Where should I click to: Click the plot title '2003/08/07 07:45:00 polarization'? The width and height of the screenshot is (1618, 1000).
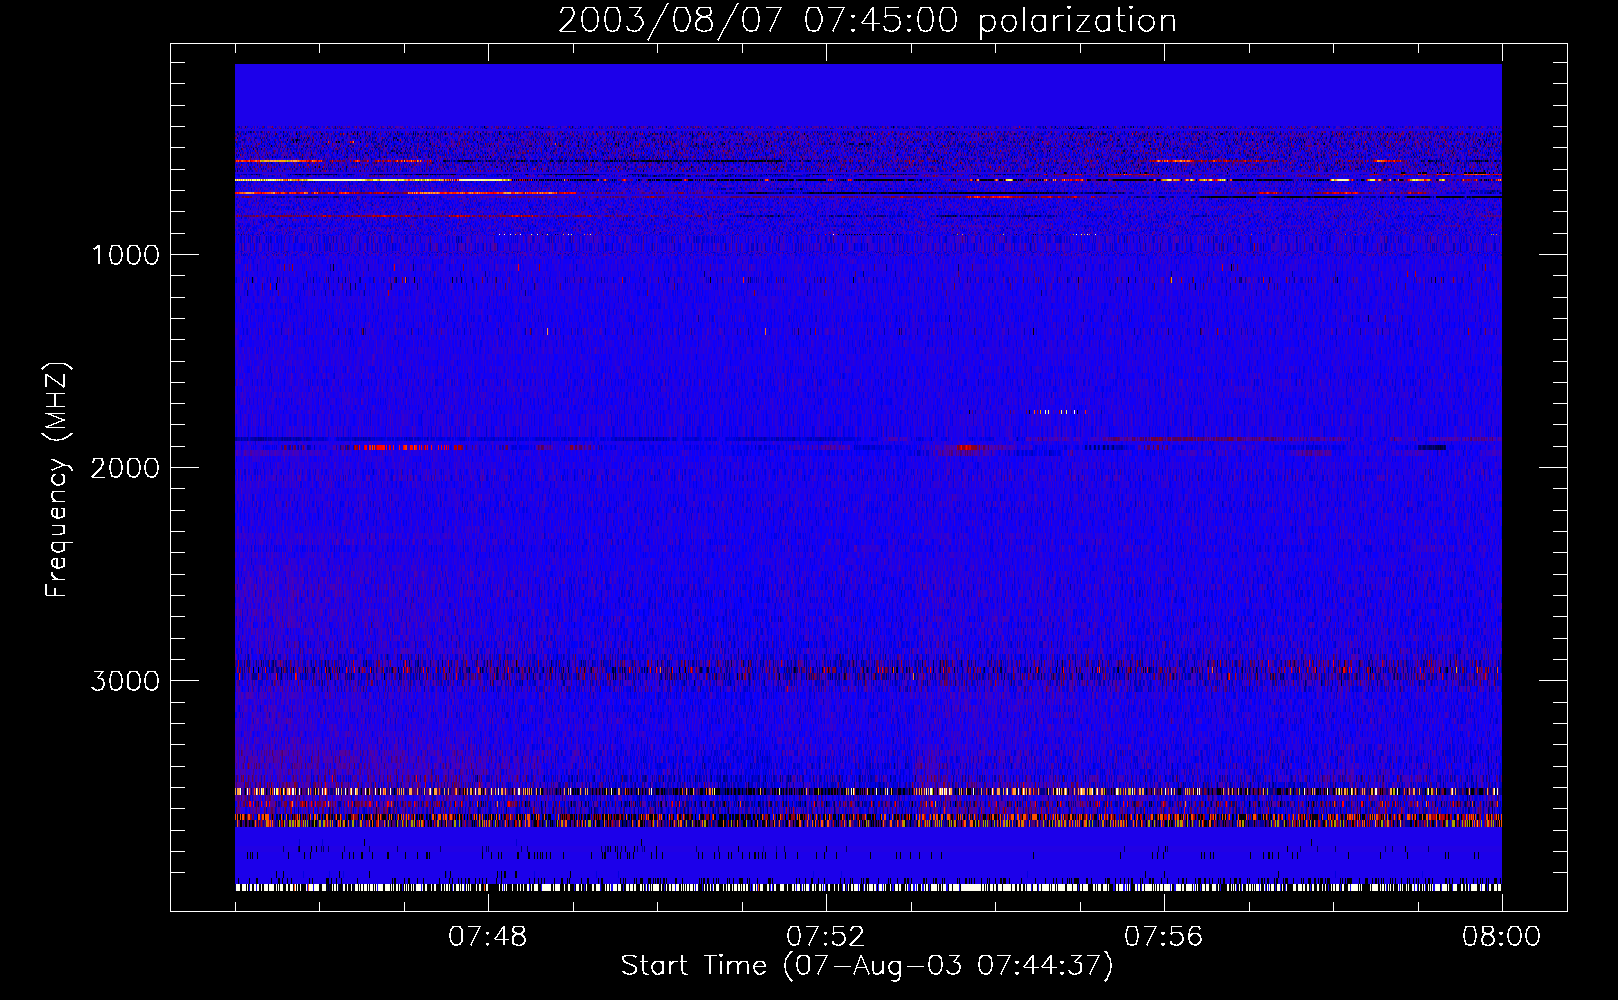867,21
